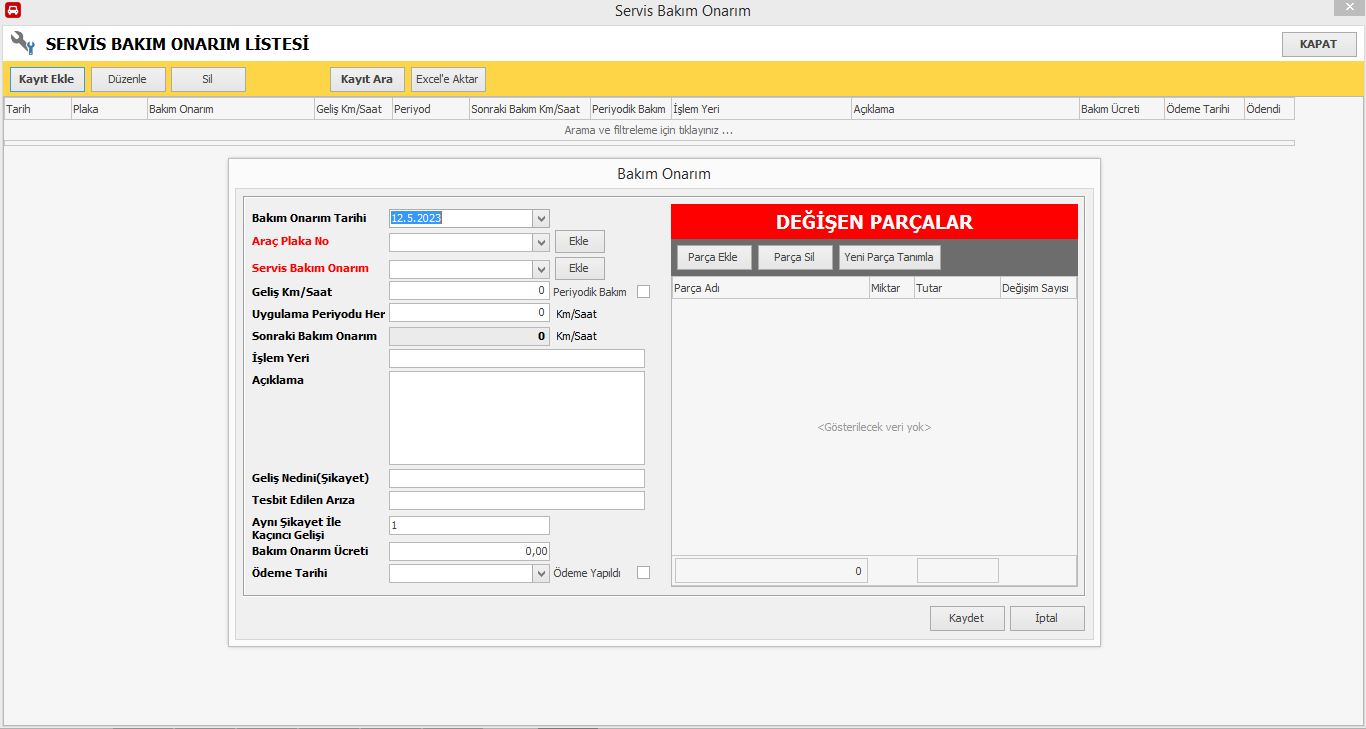Cancel the form with İptal button
The width and height of the screenshot is (1366, 729).
[x=1046, y=618]
